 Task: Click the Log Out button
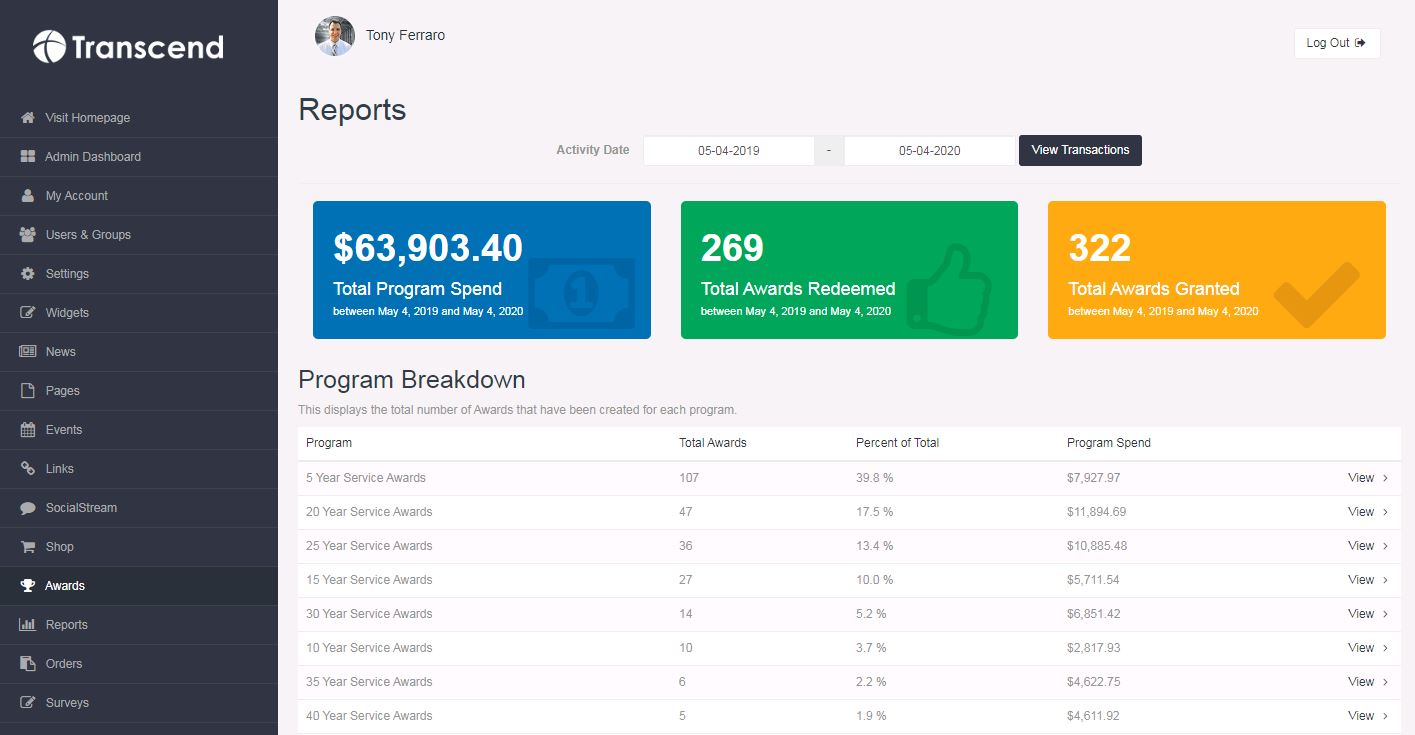pos(1337,43)
